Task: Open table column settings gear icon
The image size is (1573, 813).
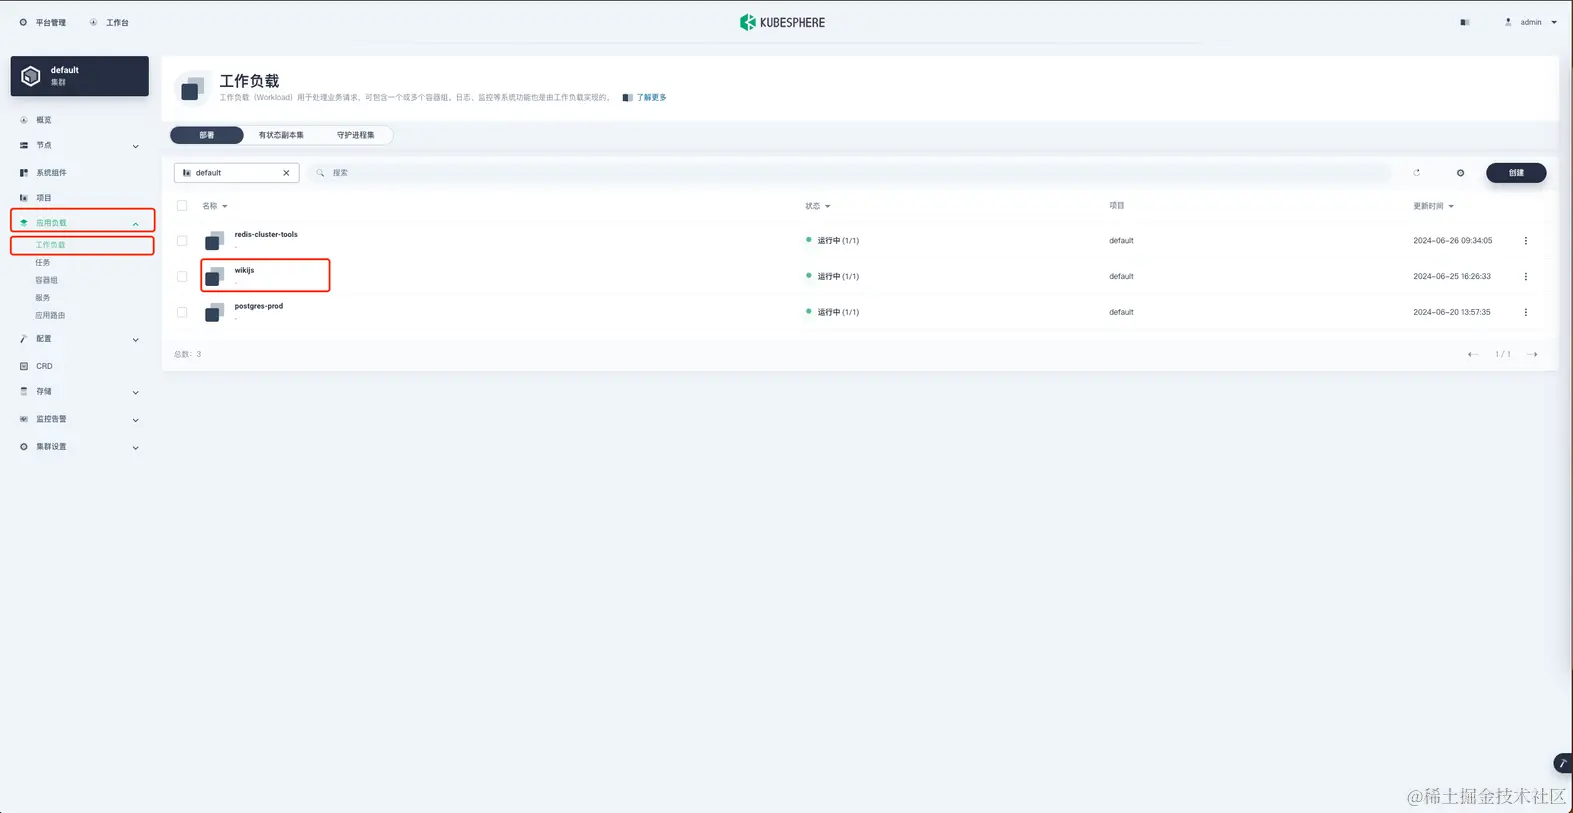Action: [1460, 173]
